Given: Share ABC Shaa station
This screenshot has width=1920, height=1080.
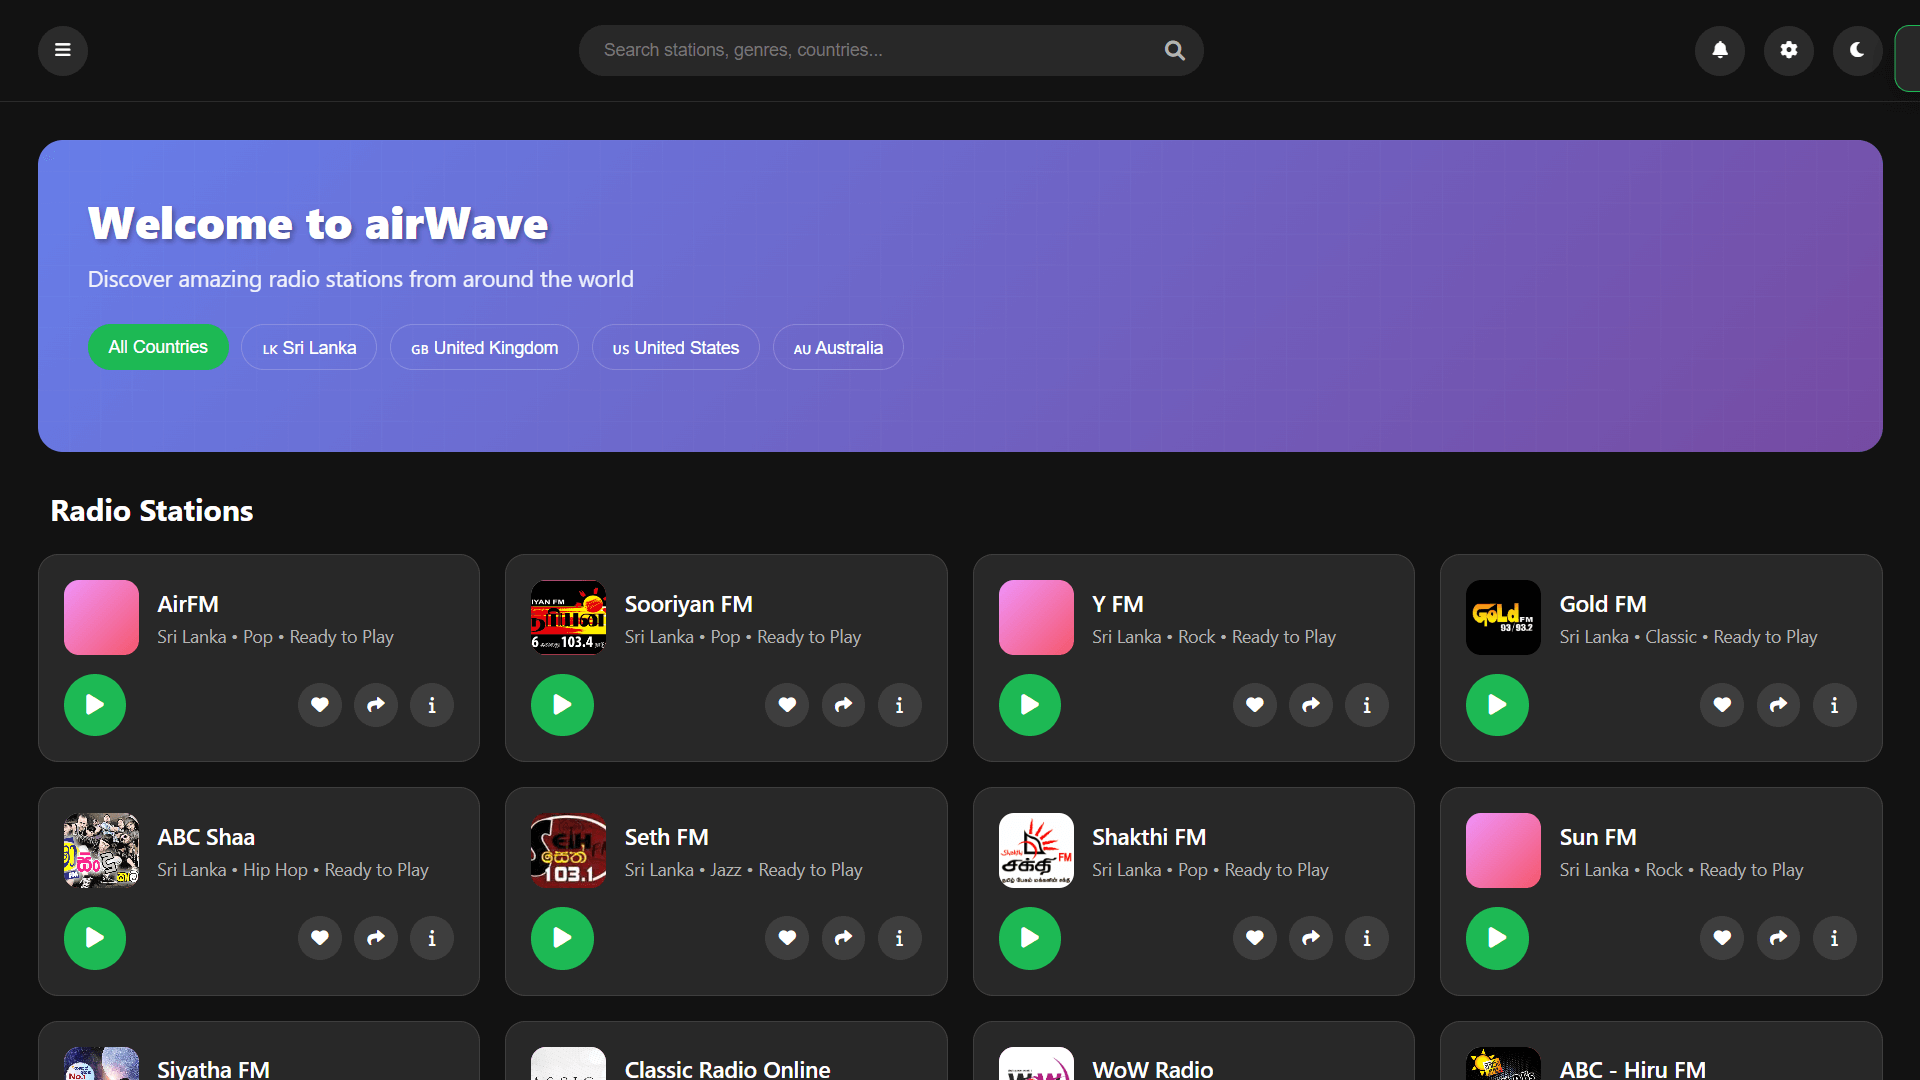Looking at the screenshot, I should (376, 938).
